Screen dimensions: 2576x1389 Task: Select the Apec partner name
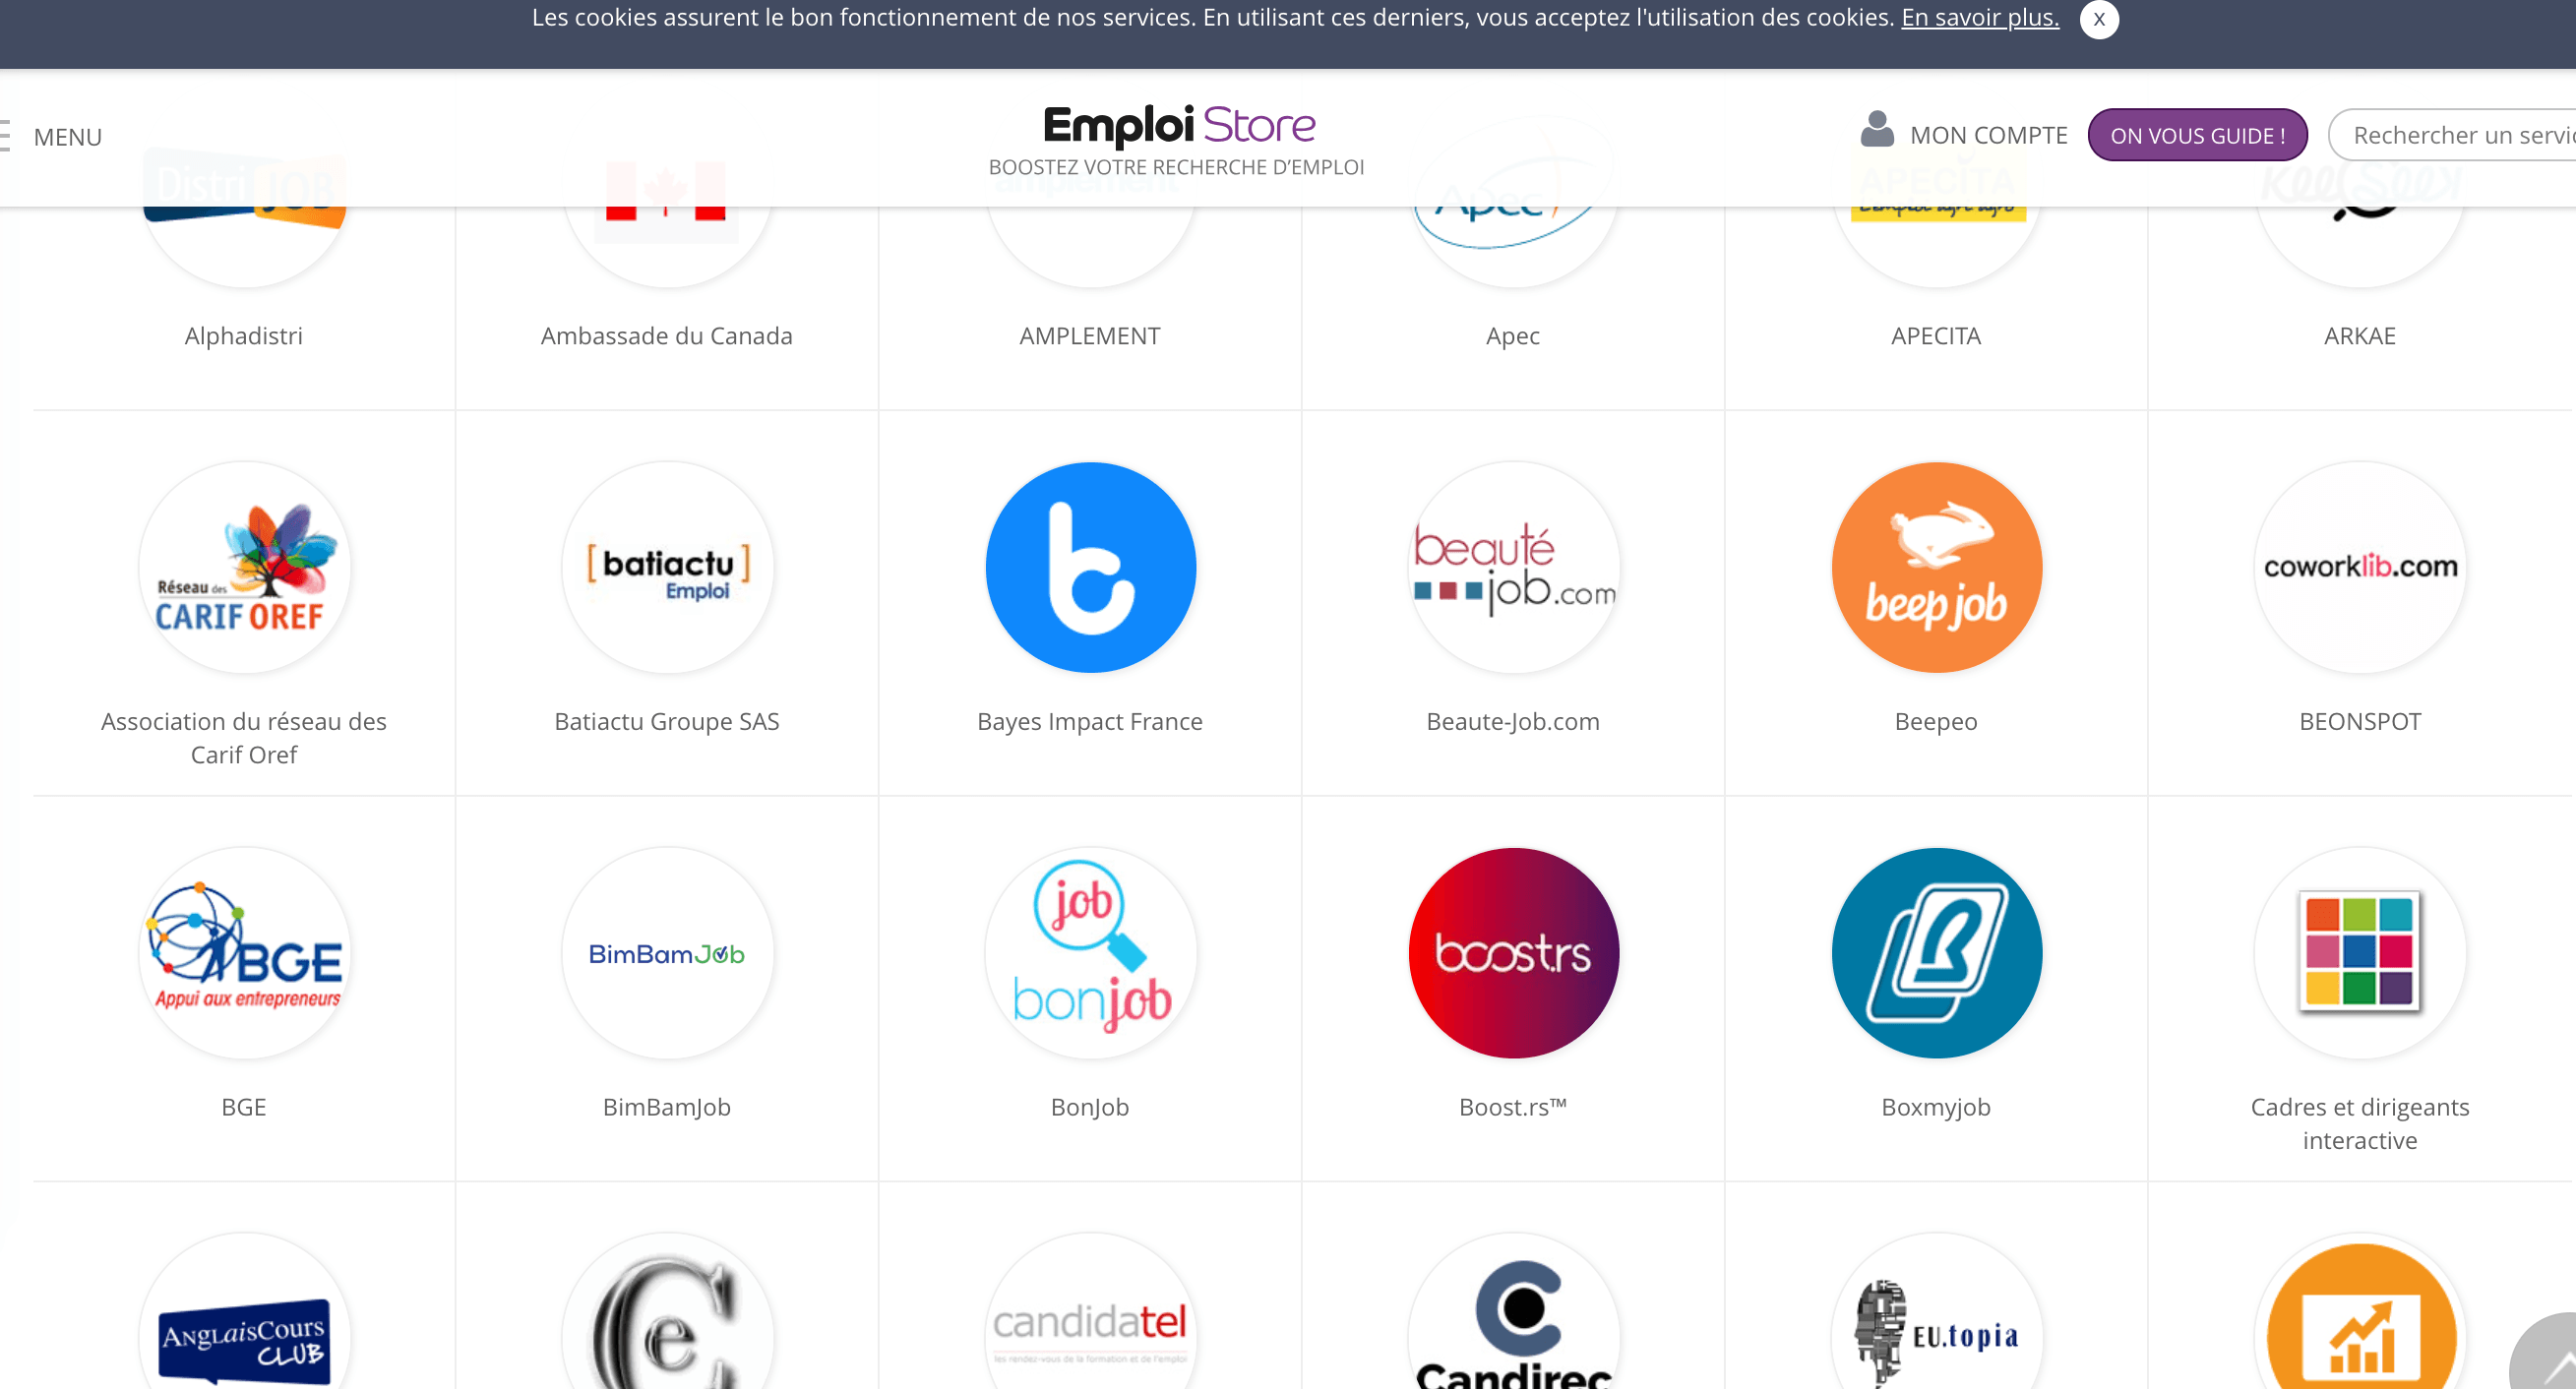(1513, 336)
